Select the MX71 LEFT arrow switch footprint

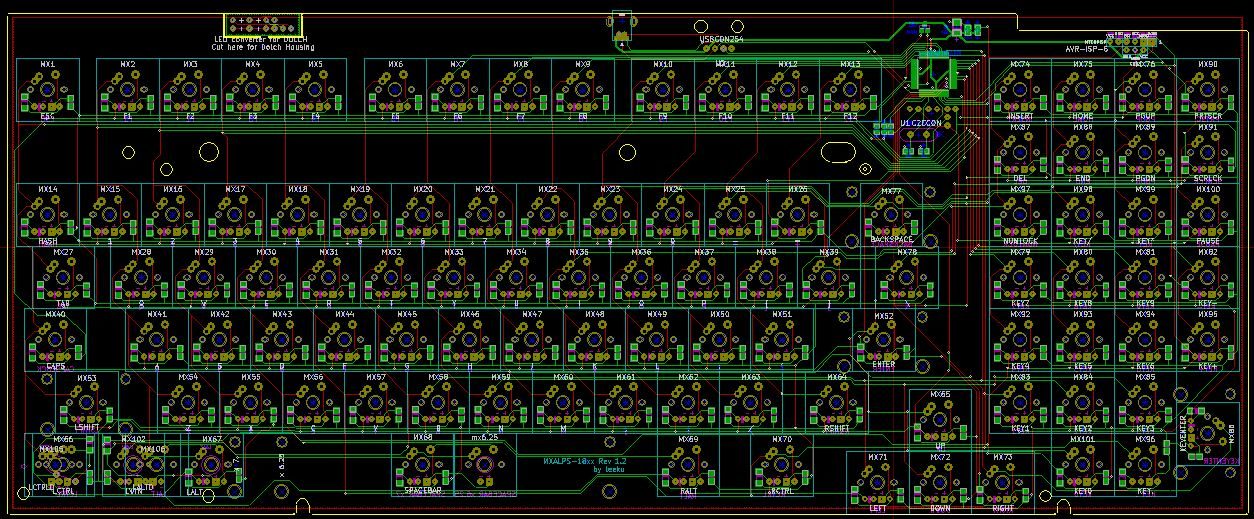coord(877,483)
